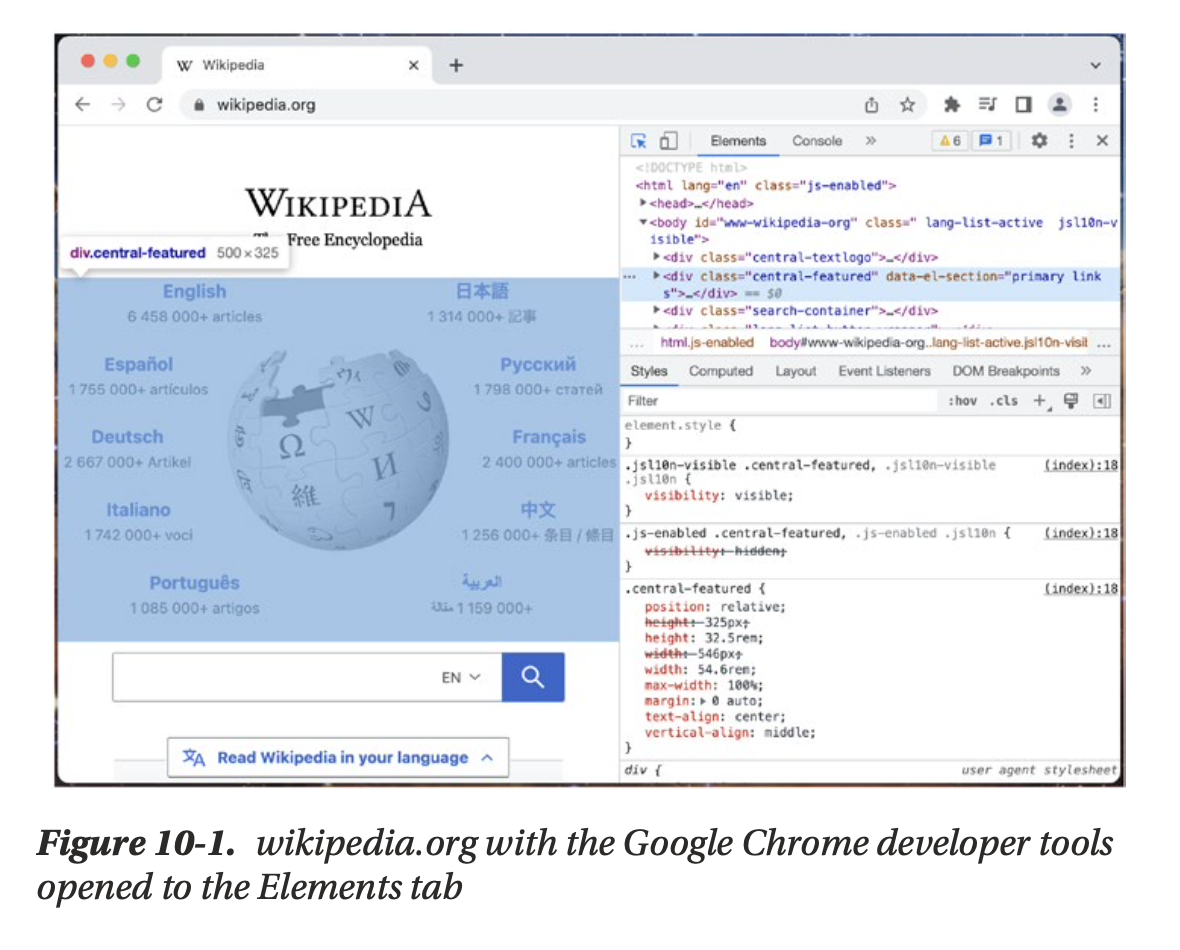Click the Wikipedia search input field
This screenshot has height=950, width=1180.
pos(270,677)
